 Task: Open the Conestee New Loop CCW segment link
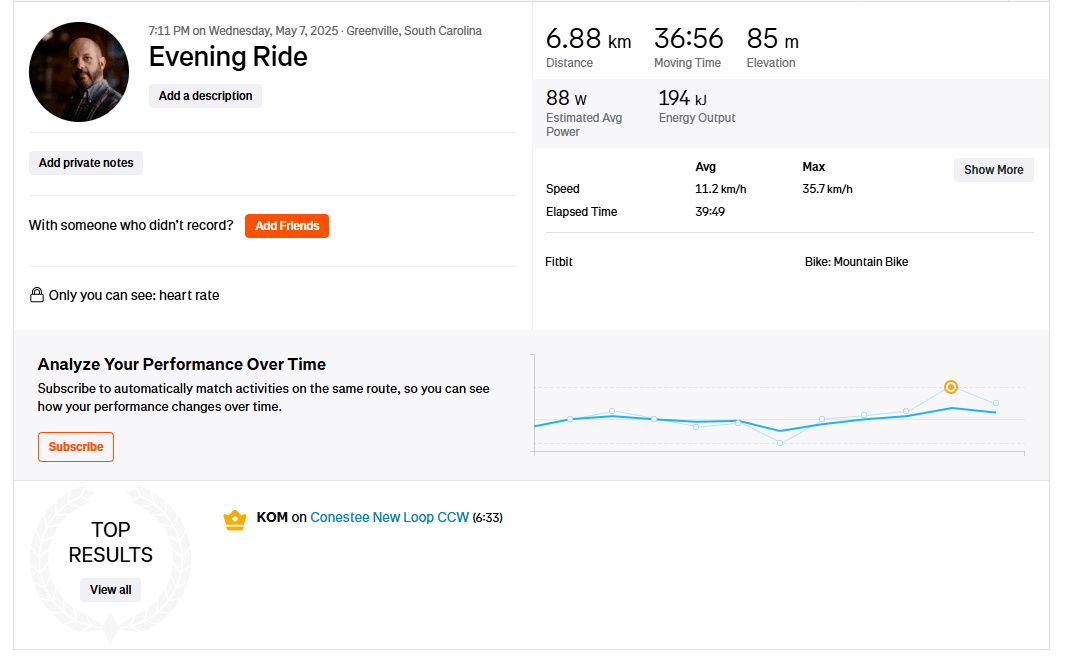click(389, 518)
